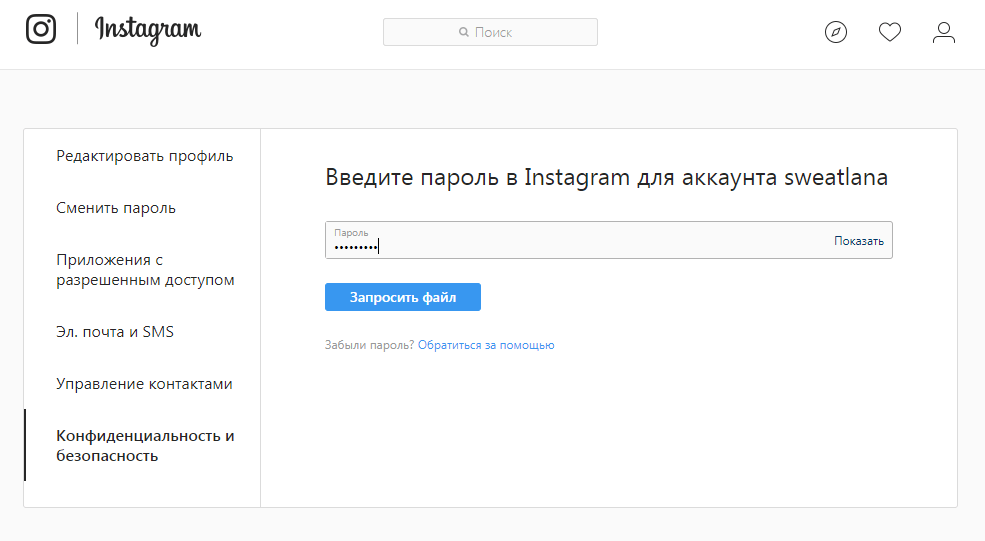The width and height of the screenshot is (985, 541).
Task: Click the Введите пароль heading text
Action: click(606, 178)
